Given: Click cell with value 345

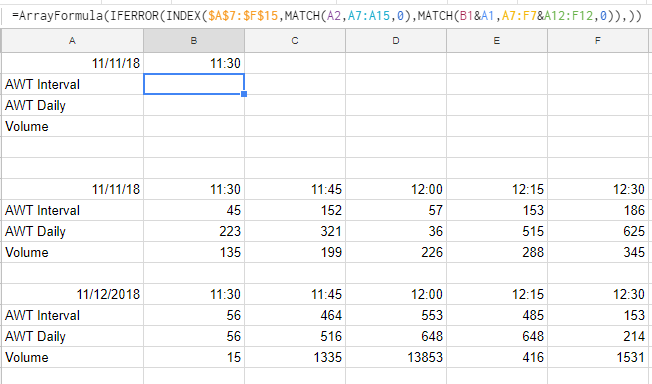Looking at the screenshot, I should tap(598, 252).
